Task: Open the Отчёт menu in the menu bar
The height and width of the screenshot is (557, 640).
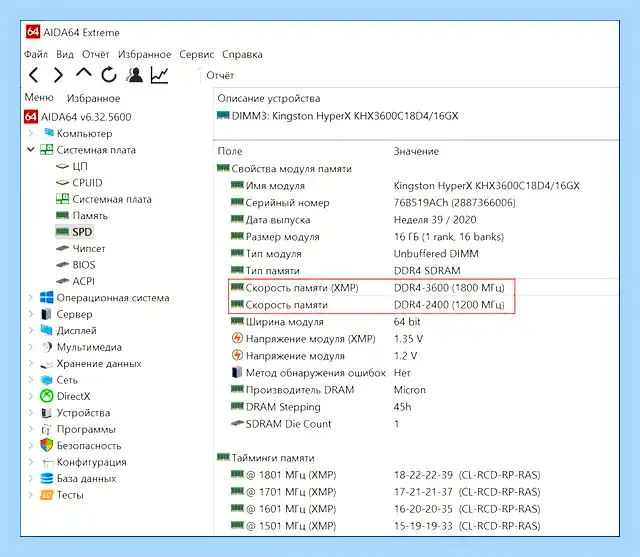Action: (96, 54)
